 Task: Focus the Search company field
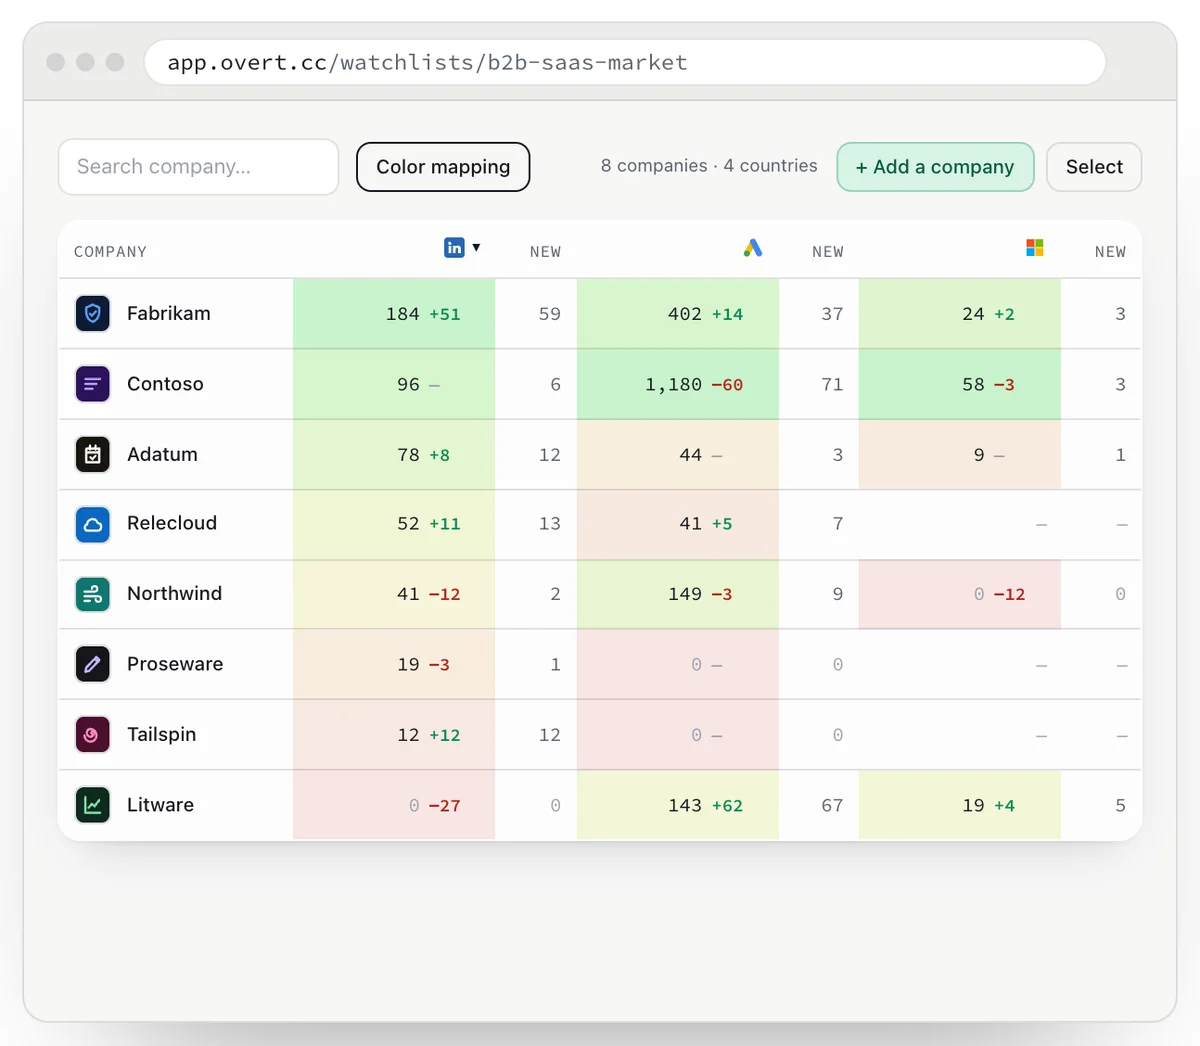[x=198, y=167]
